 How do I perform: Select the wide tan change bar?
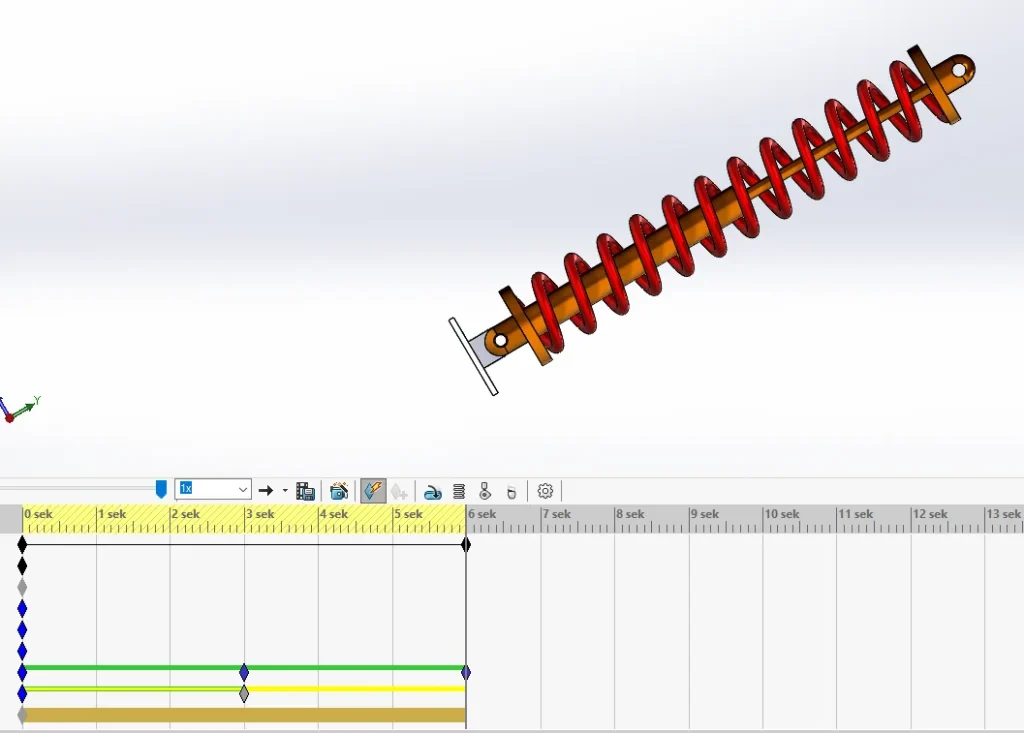[244, 715]
